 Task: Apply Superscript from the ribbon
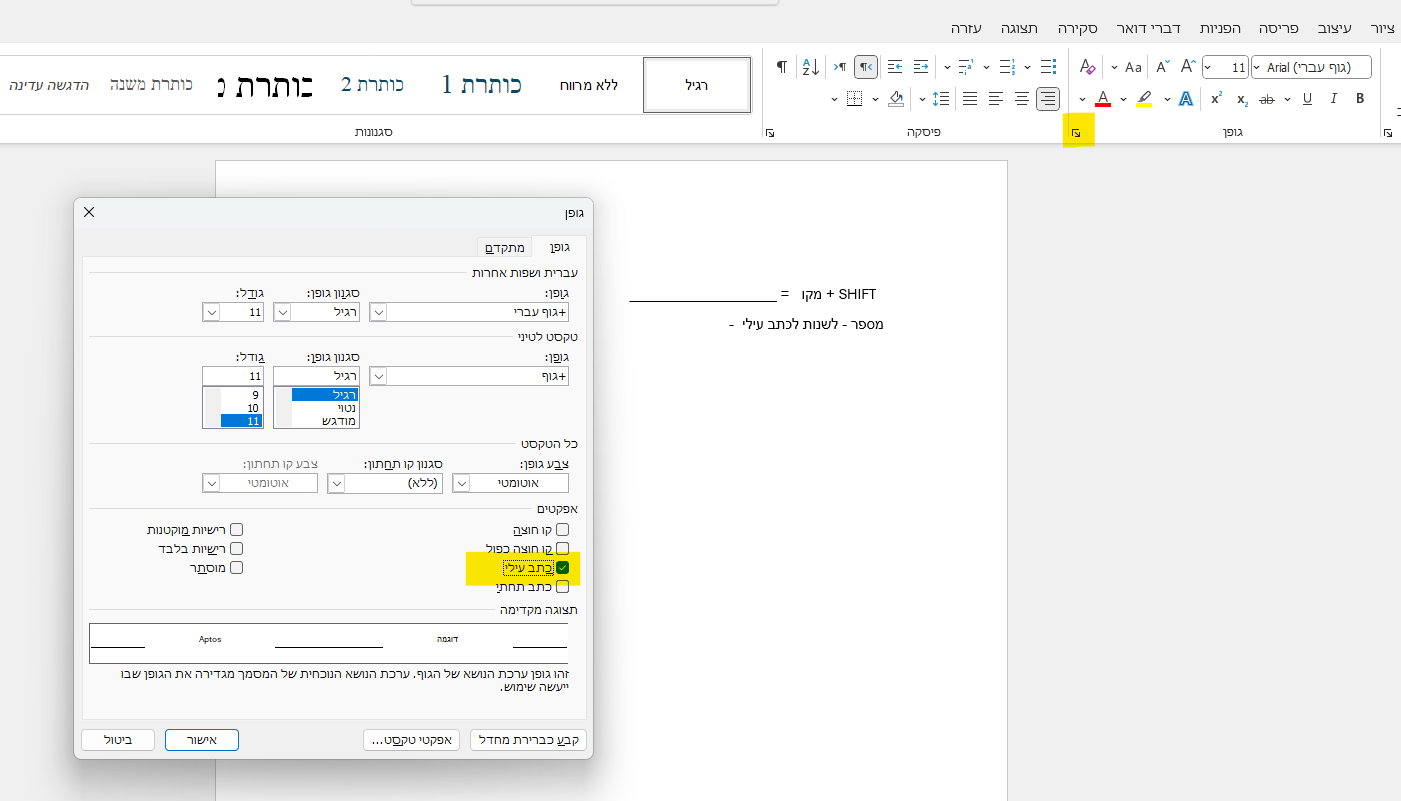point(1216,98)
